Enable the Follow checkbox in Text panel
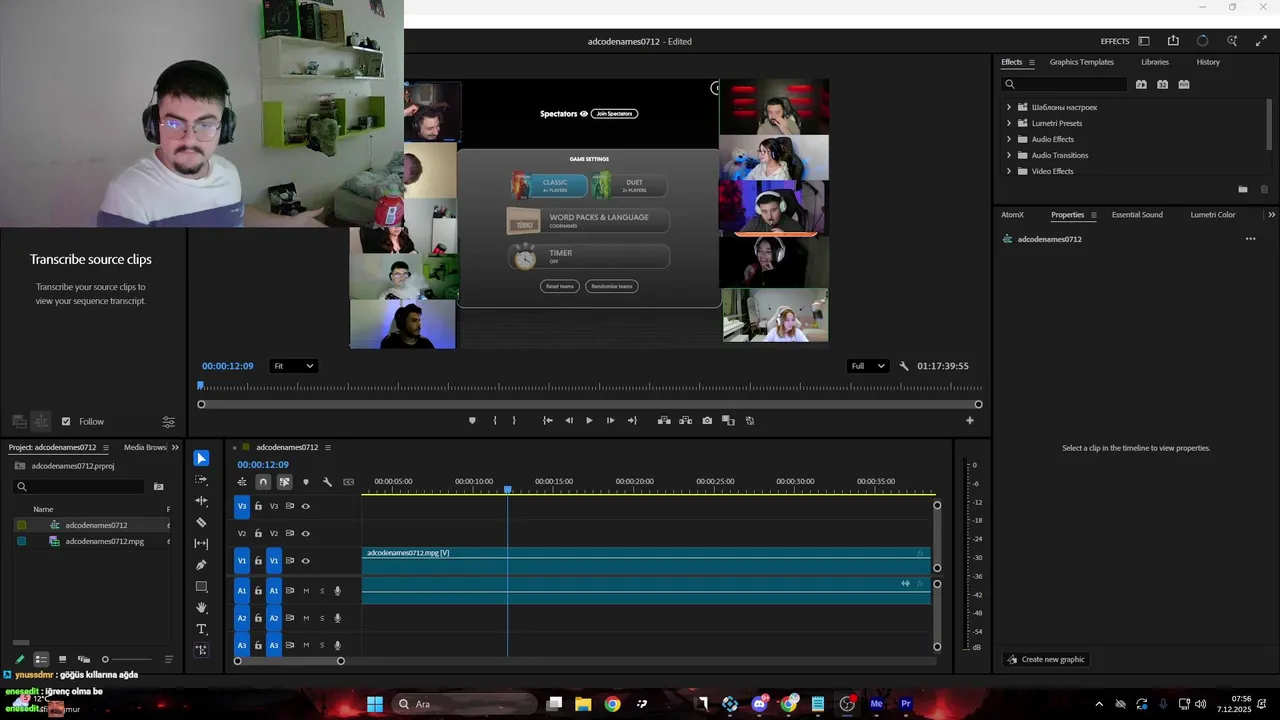This screenshot has width=1280, height=720. click(66, 422)
